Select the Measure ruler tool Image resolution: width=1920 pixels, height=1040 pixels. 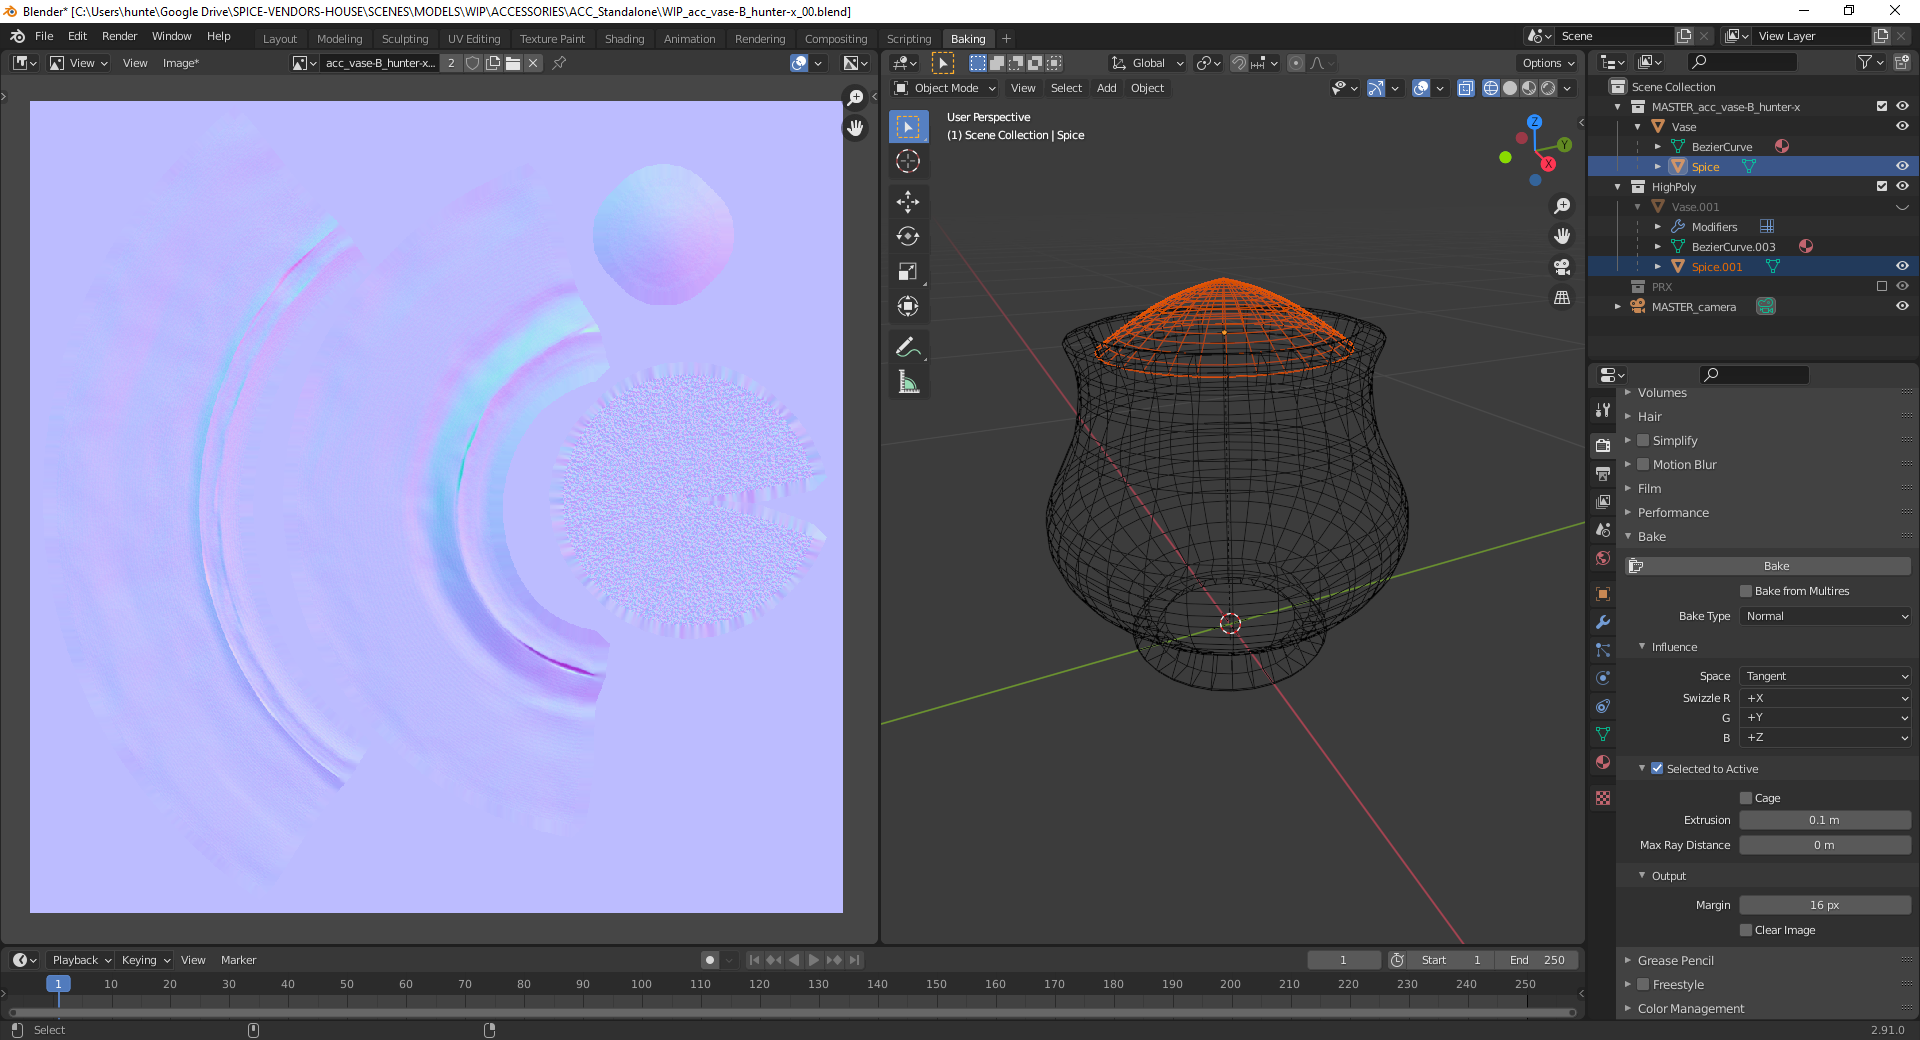pyautogui.click(x=908, y=382)
